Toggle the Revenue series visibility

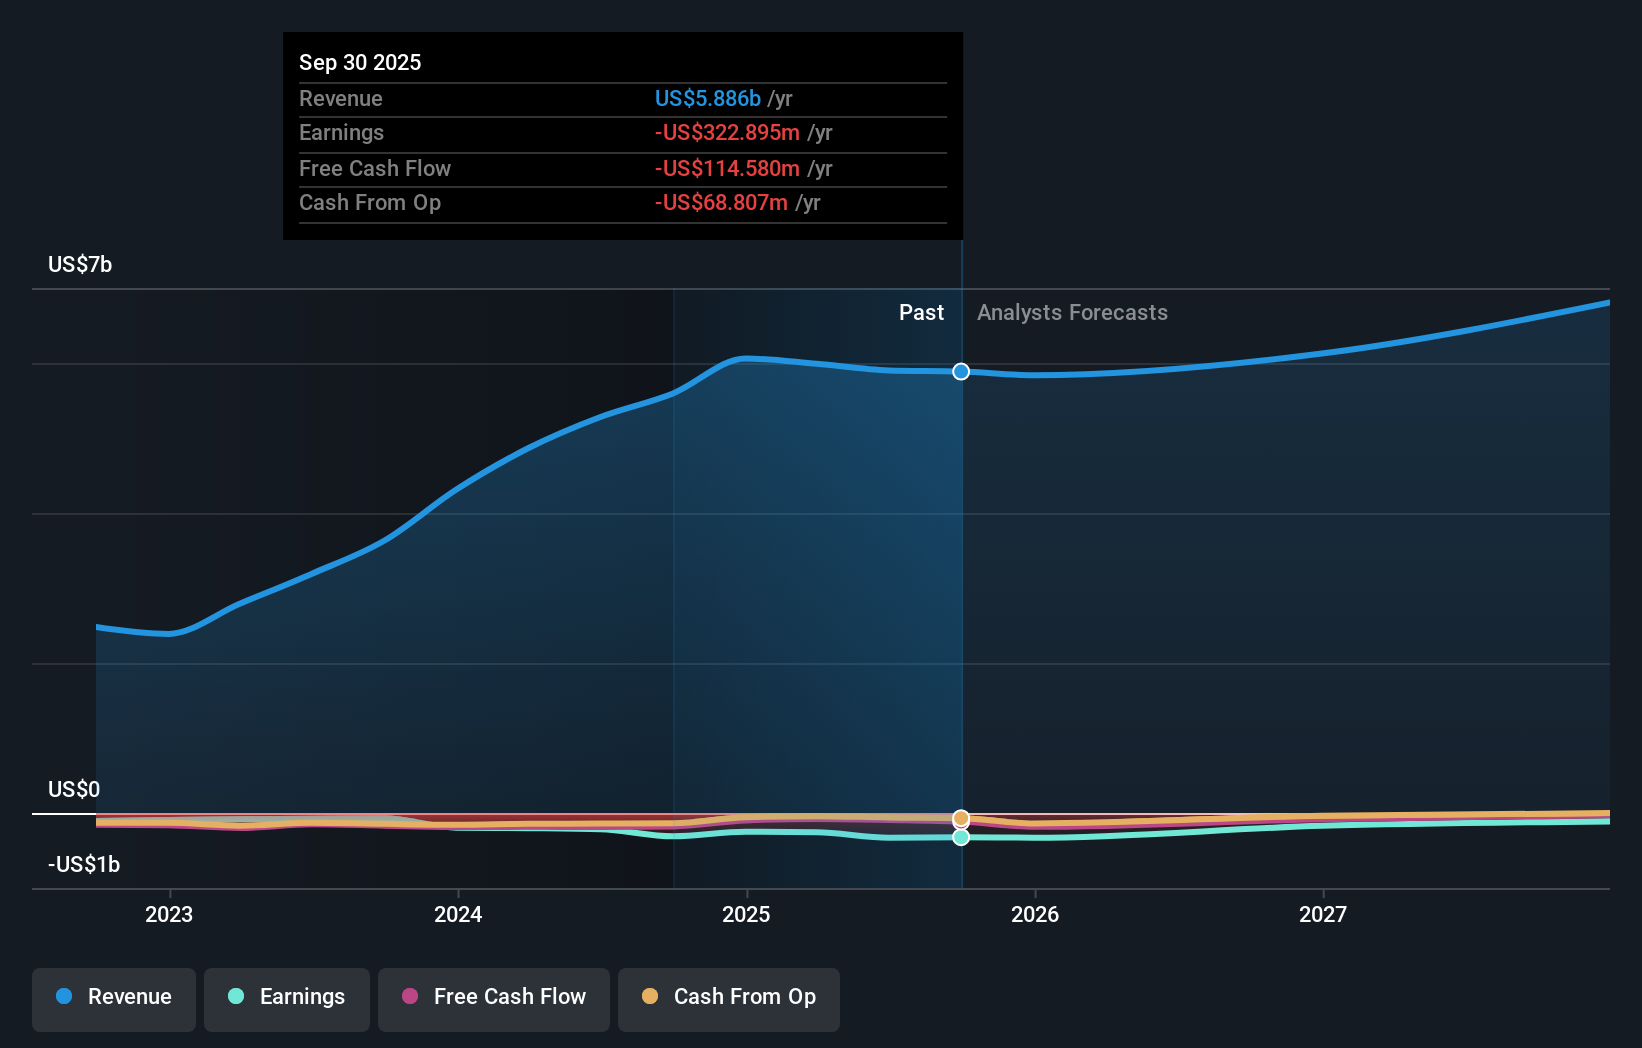[113, 997]
